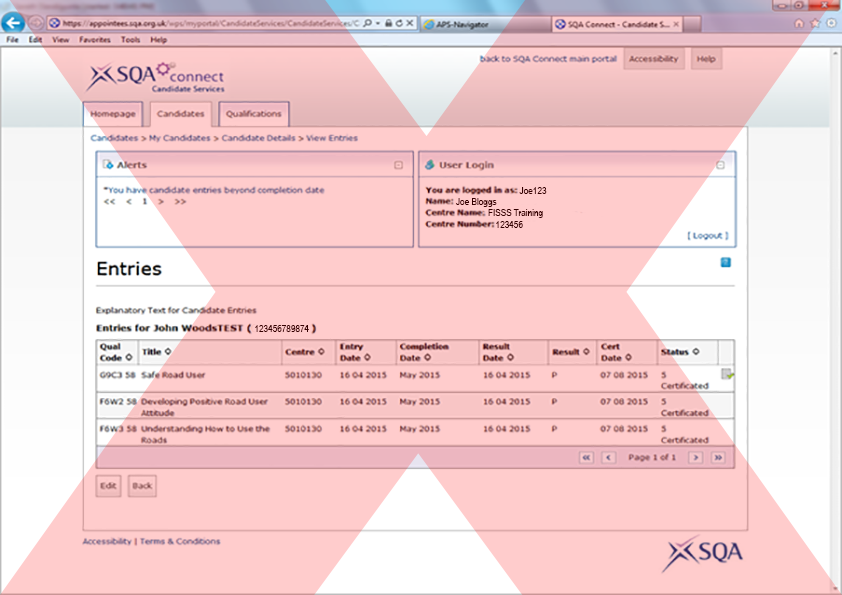Click the refresh icon in address bar
Viewport: 842px width, 595px height.
399,23
